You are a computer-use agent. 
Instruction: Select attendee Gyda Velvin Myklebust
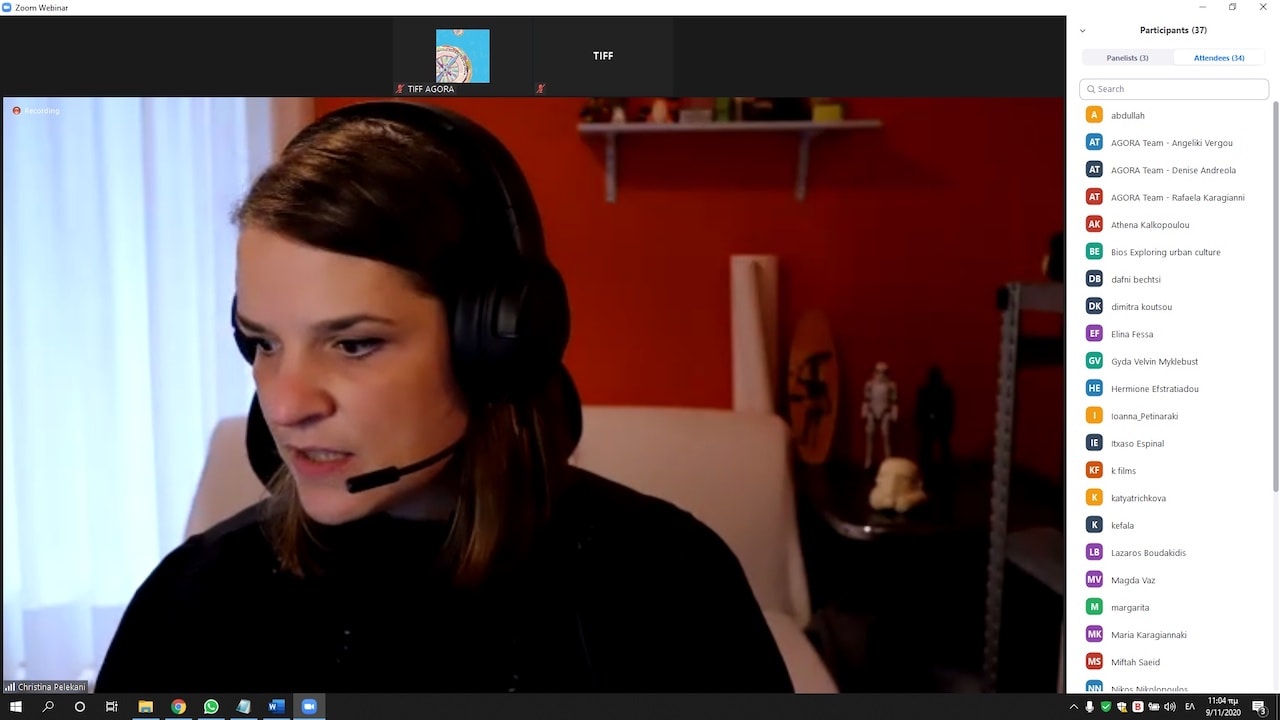coord(1154,361)
